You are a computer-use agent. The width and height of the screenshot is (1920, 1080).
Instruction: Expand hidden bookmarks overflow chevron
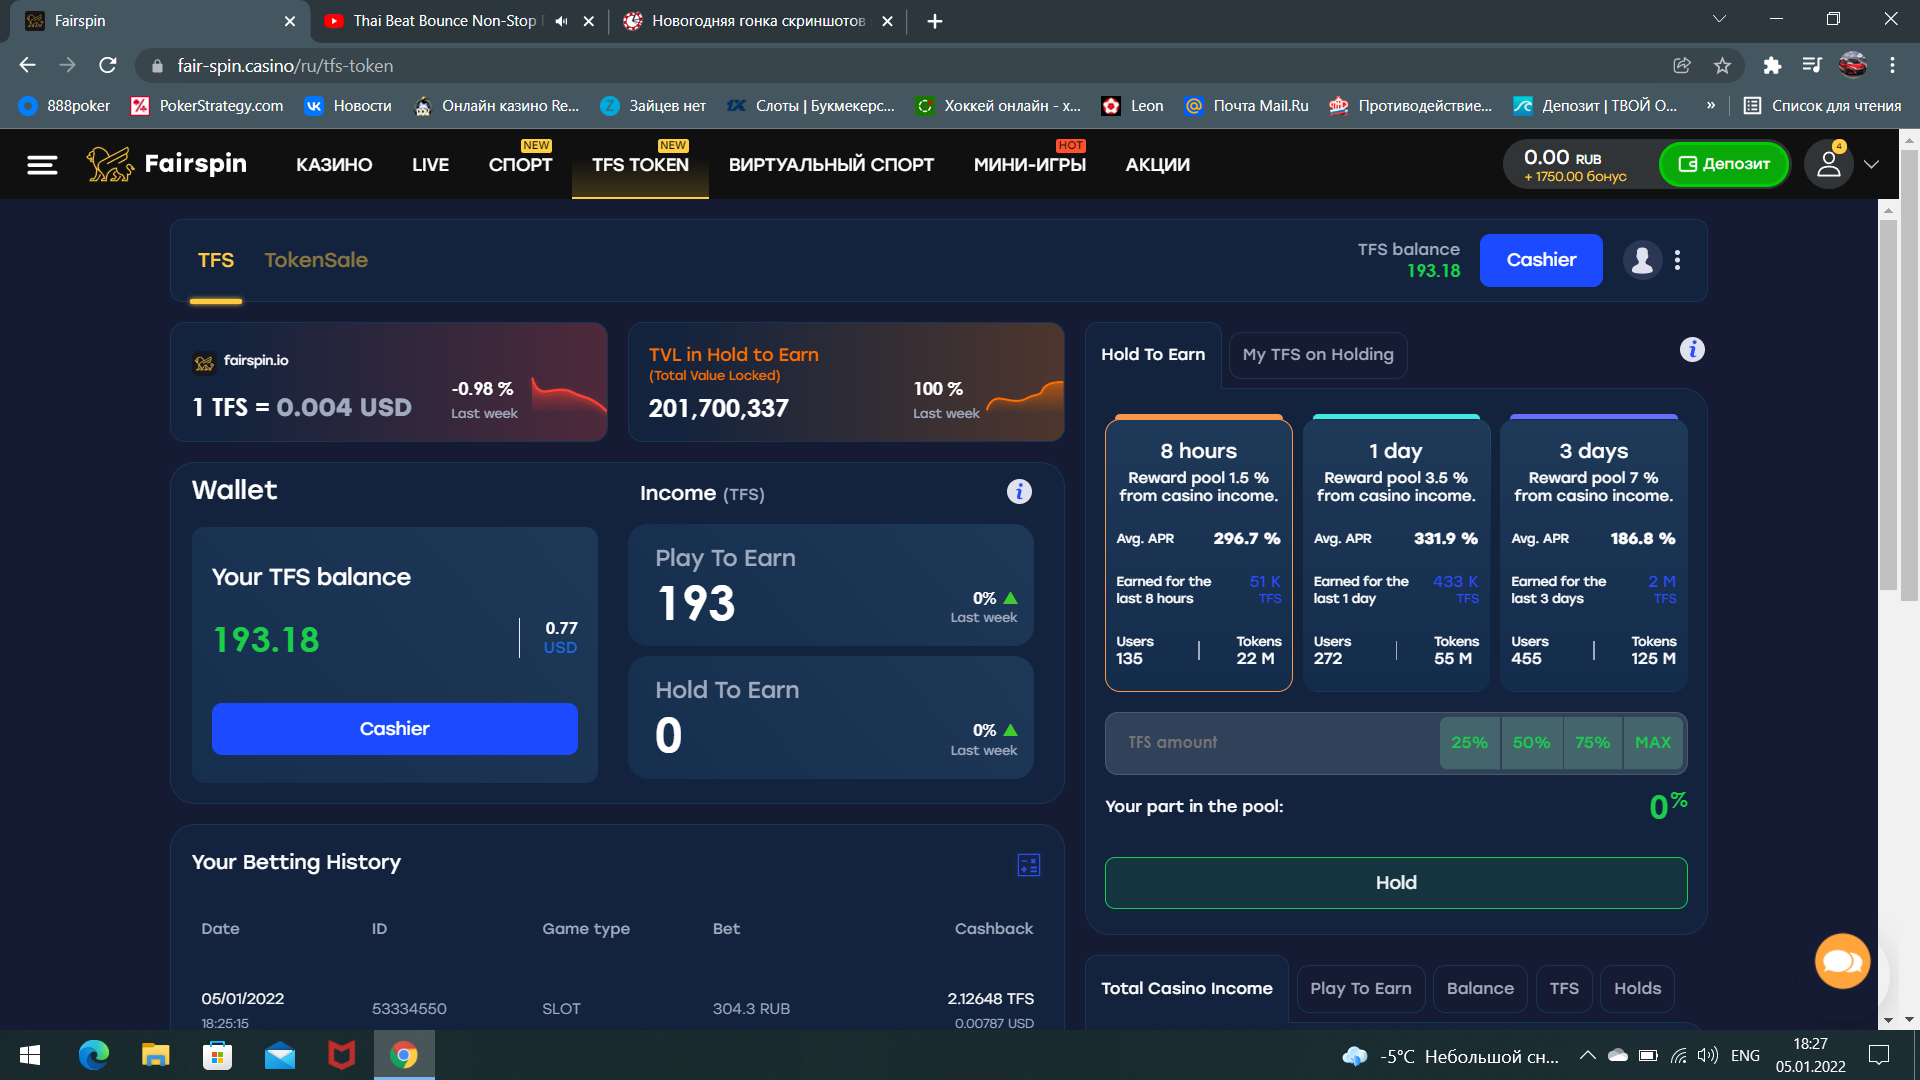point(1711,106)
